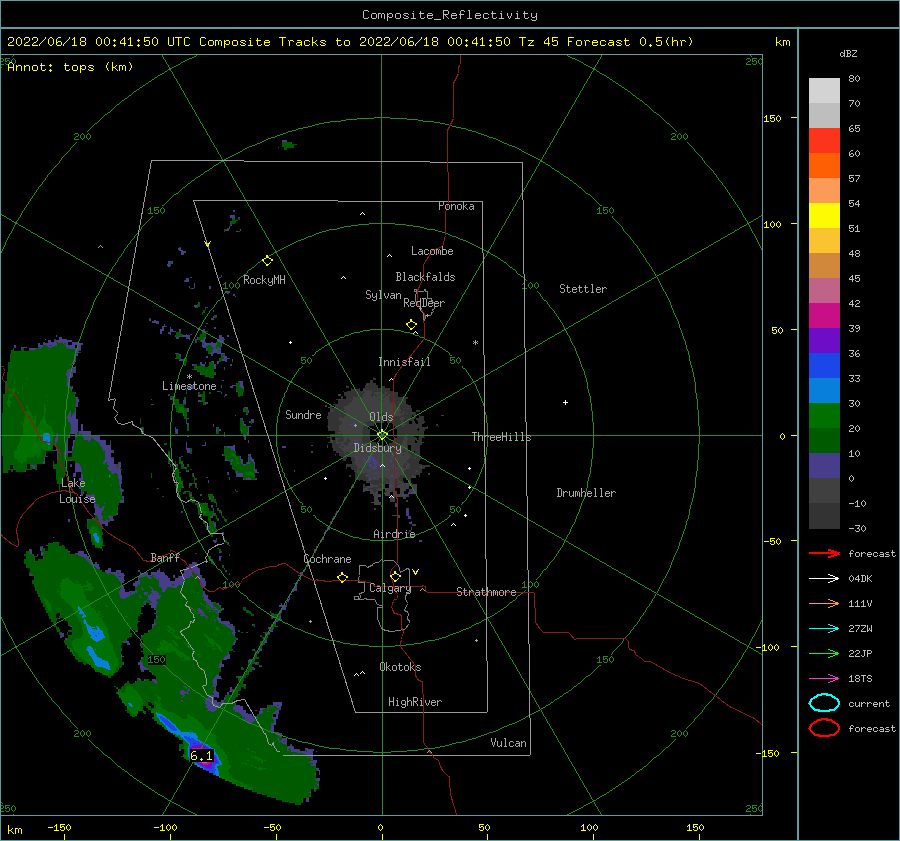Click the cyan 27ZW arrow legend
900x841 pixels.
click(x=824, y=629)
